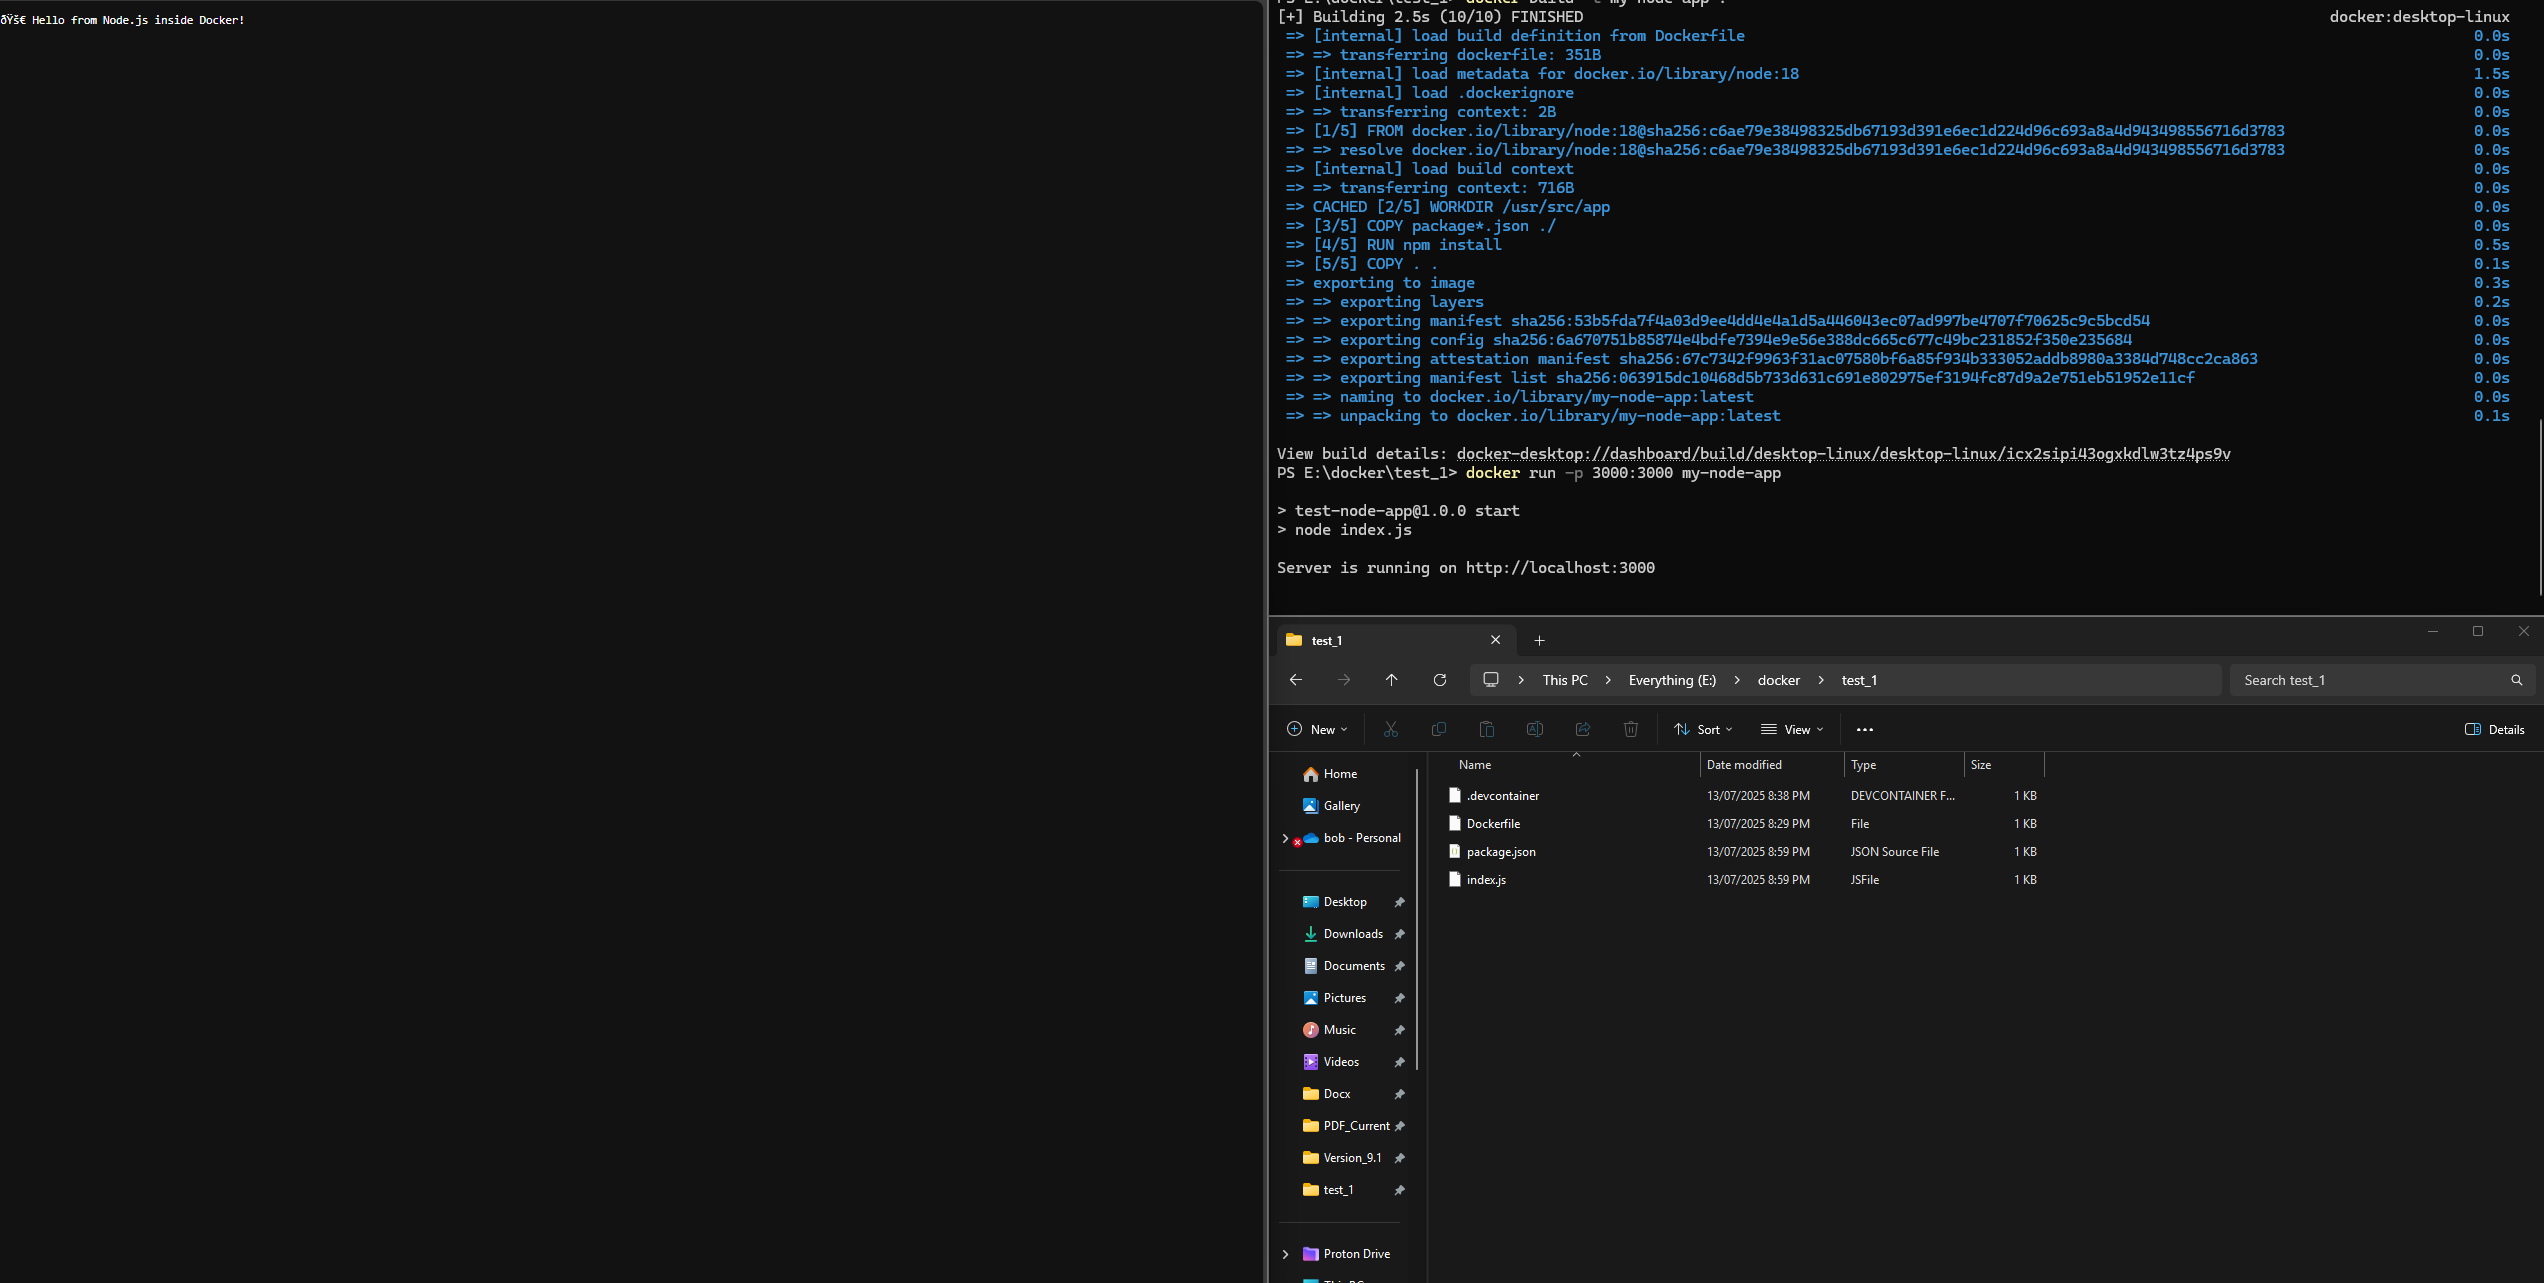Open the View options button
The image size is (2544, 1283).
tap(1791, 729)
